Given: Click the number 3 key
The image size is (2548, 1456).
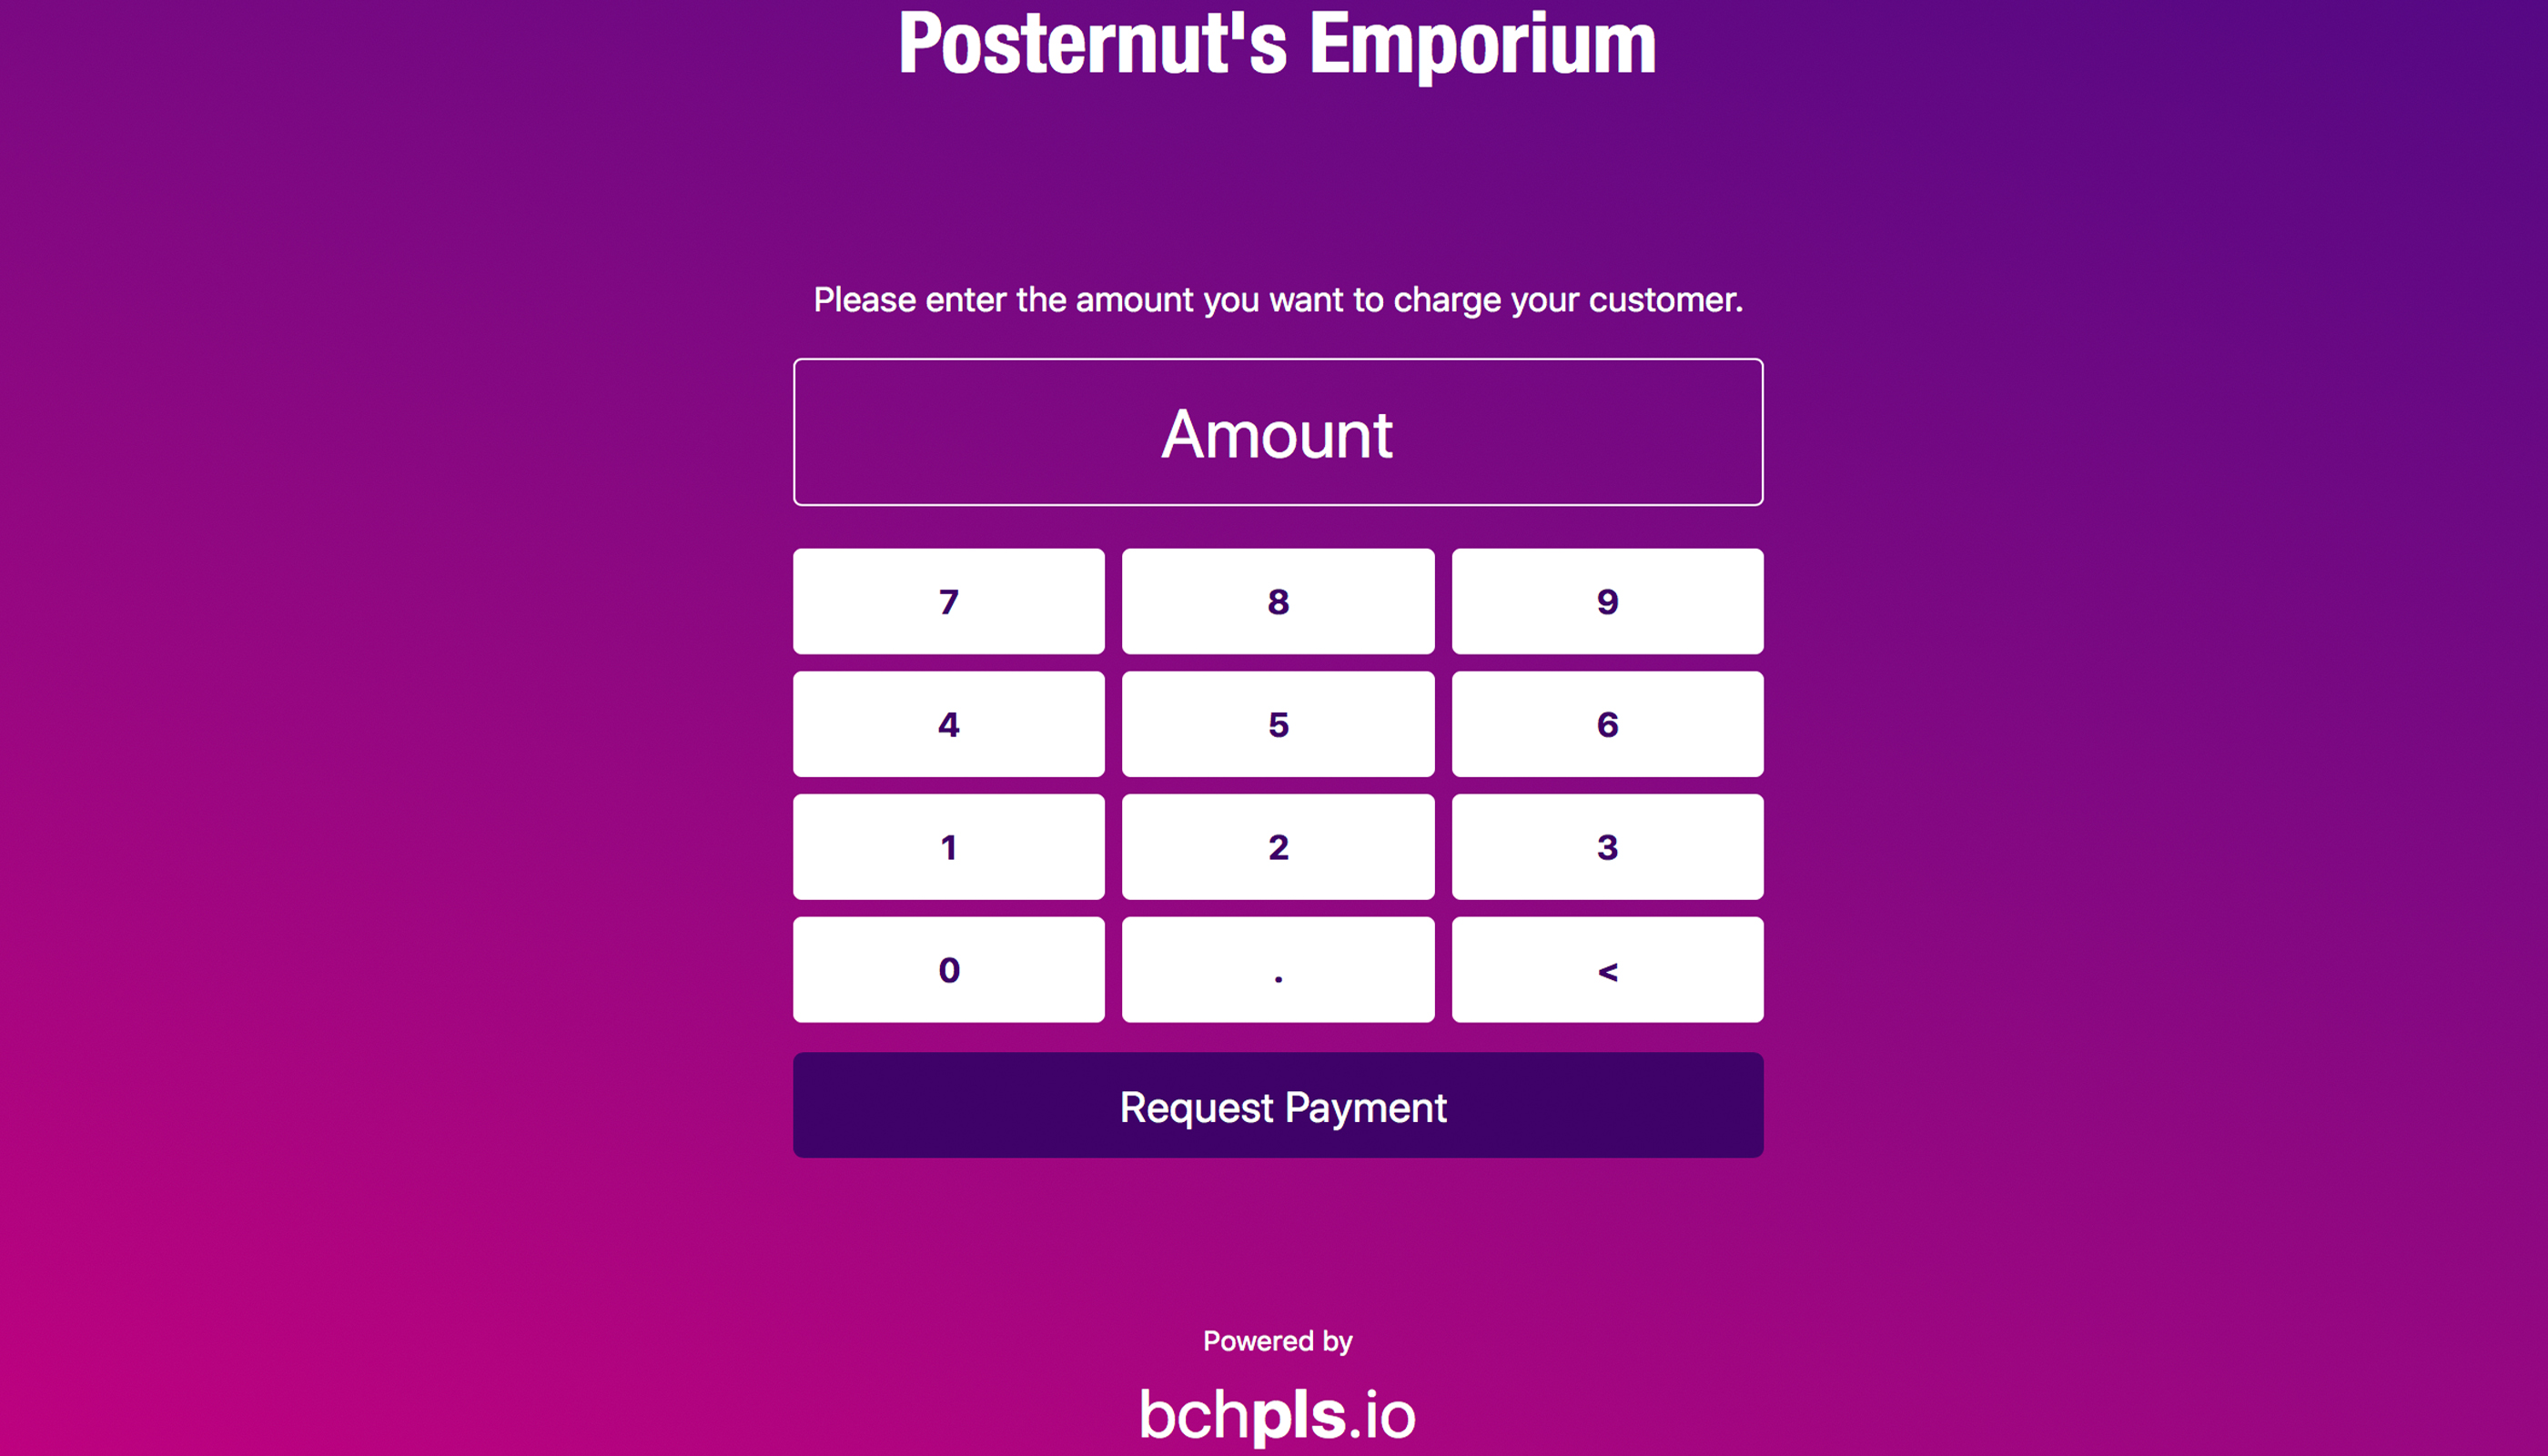Looking at the screenshot, I should pyautogui.click(x=1604, y=845).
